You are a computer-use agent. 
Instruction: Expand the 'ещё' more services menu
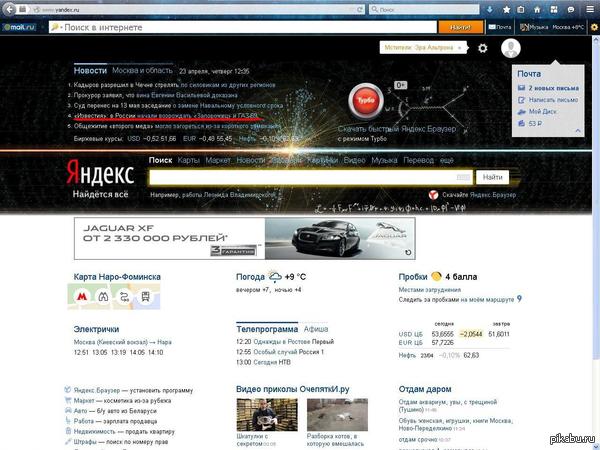447,160
